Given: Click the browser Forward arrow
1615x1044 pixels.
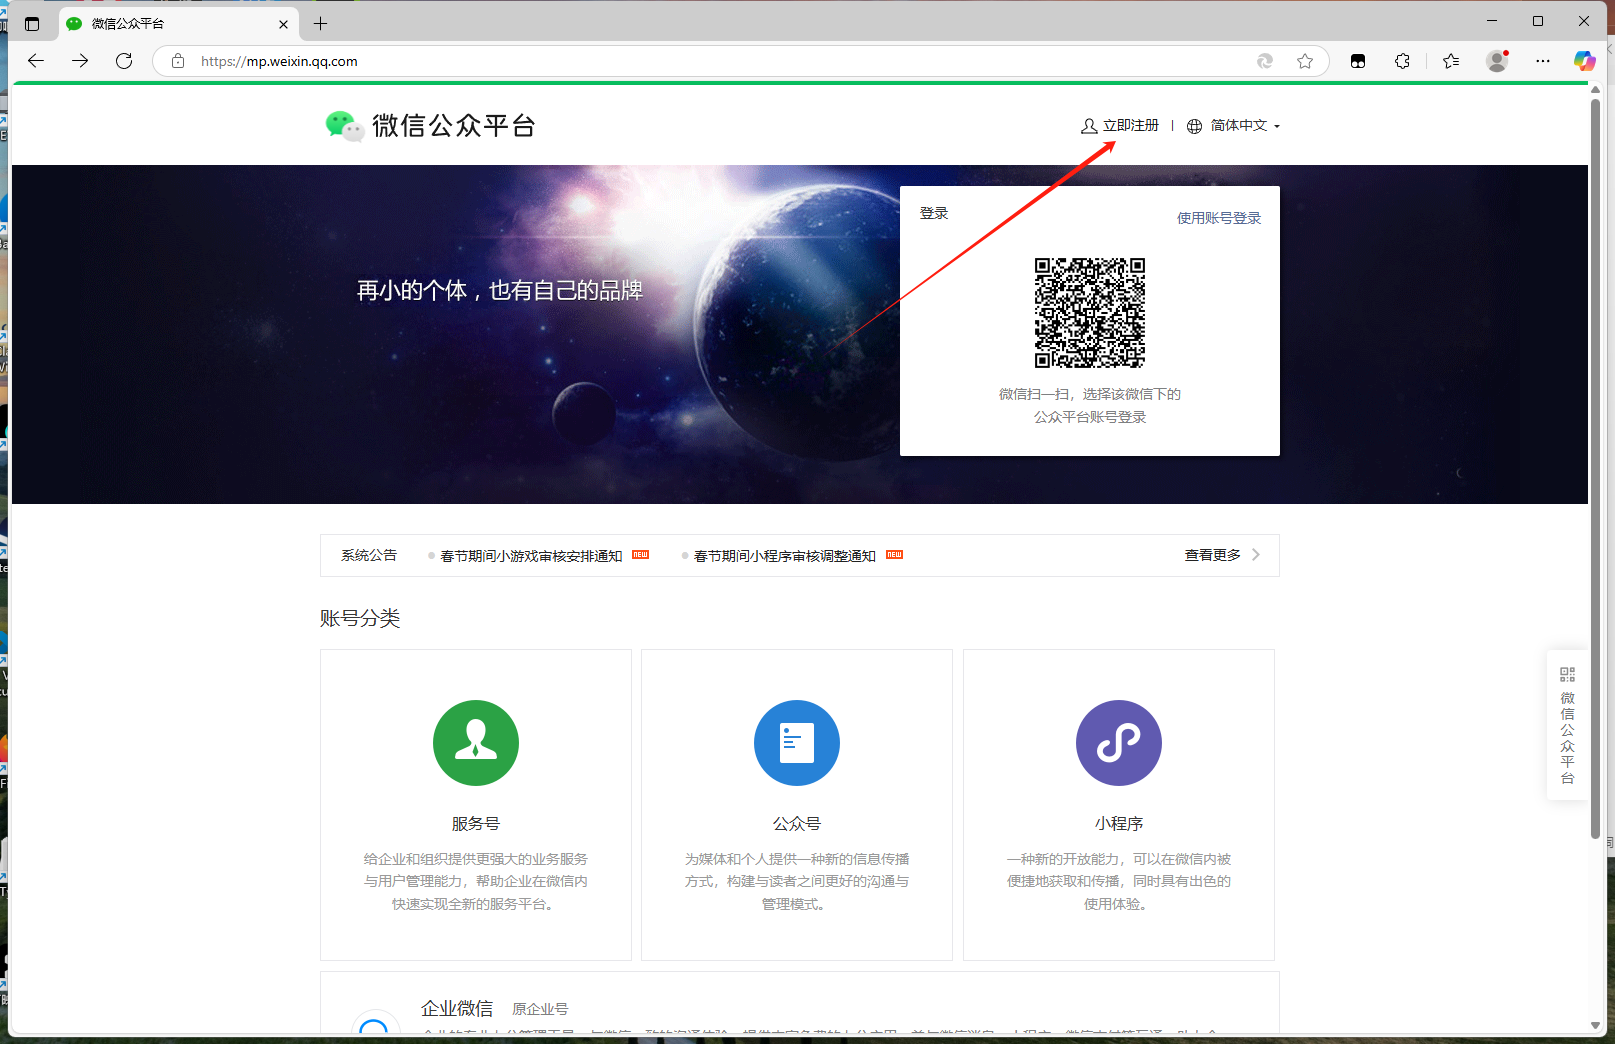Looking at the screenshot, I should tap(80, 61).
